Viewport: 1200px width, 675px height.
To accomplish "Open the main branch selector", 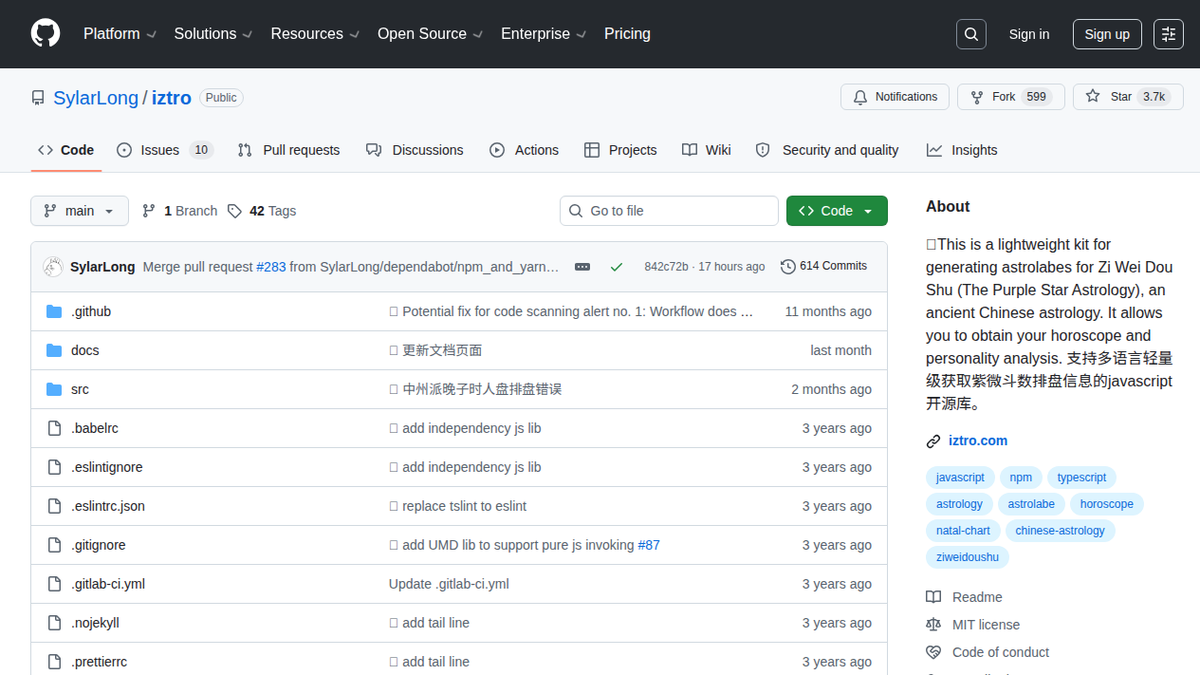I will click(x=80, y=211).
